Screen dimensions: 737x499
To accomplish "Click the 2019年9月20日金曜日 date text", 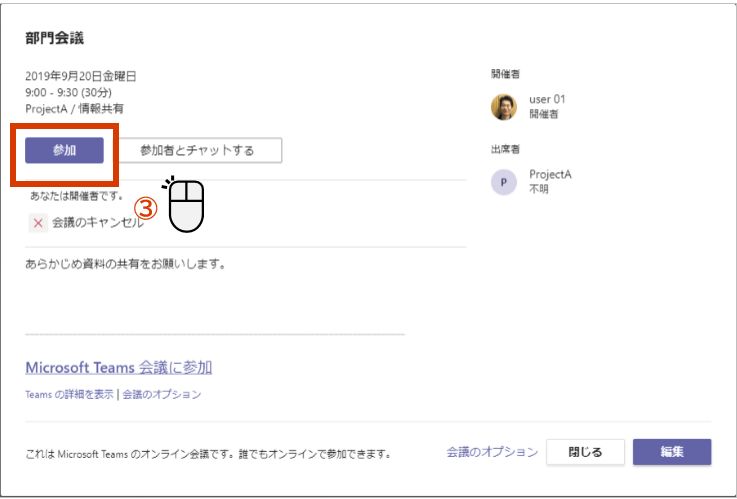I will [81, 76].
